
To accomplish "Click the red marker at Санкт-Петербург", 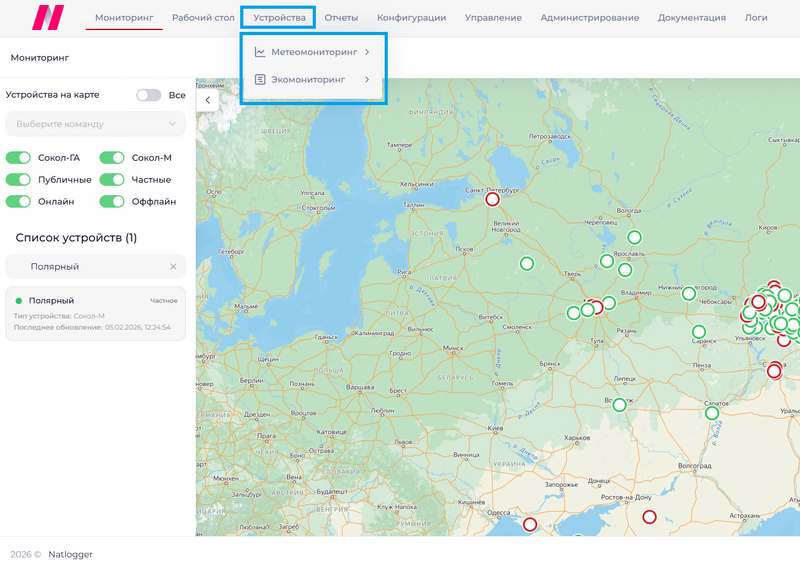I will pos(492,199).
